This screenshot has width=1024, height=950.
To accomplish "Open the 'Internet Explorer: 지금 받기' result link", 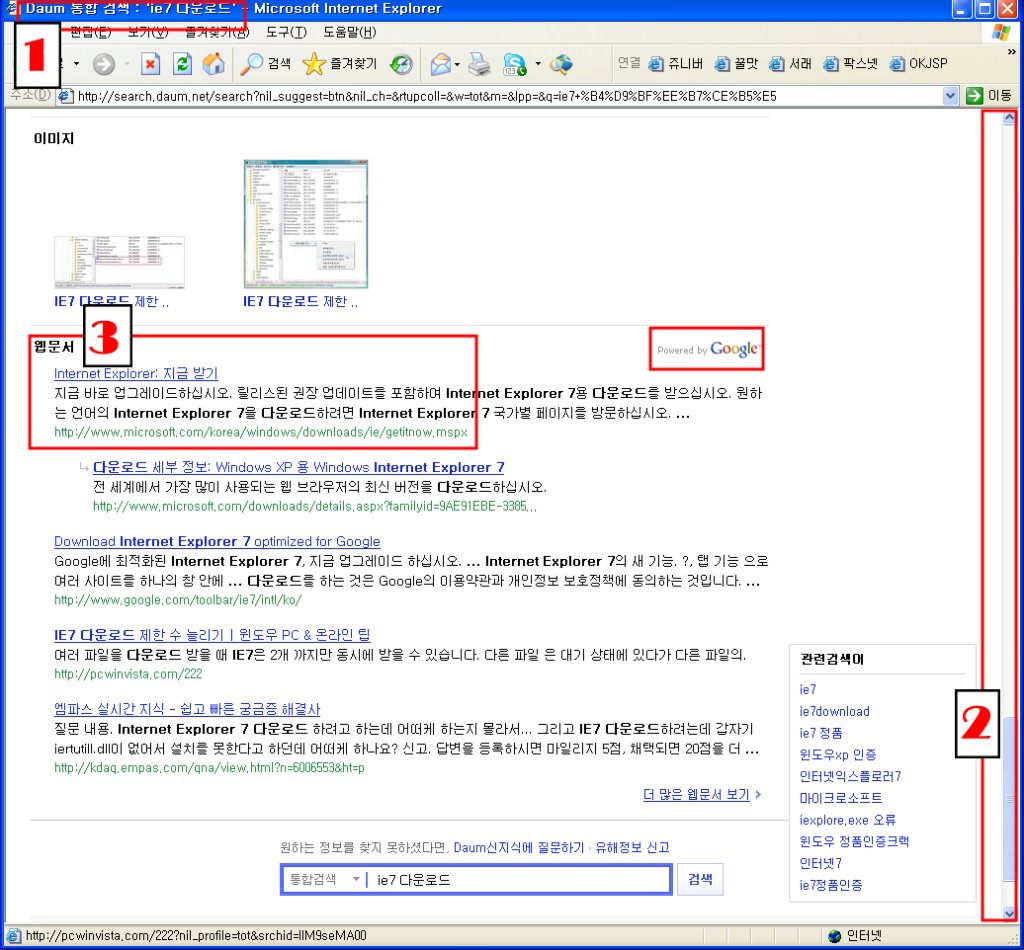I will 136,373.
